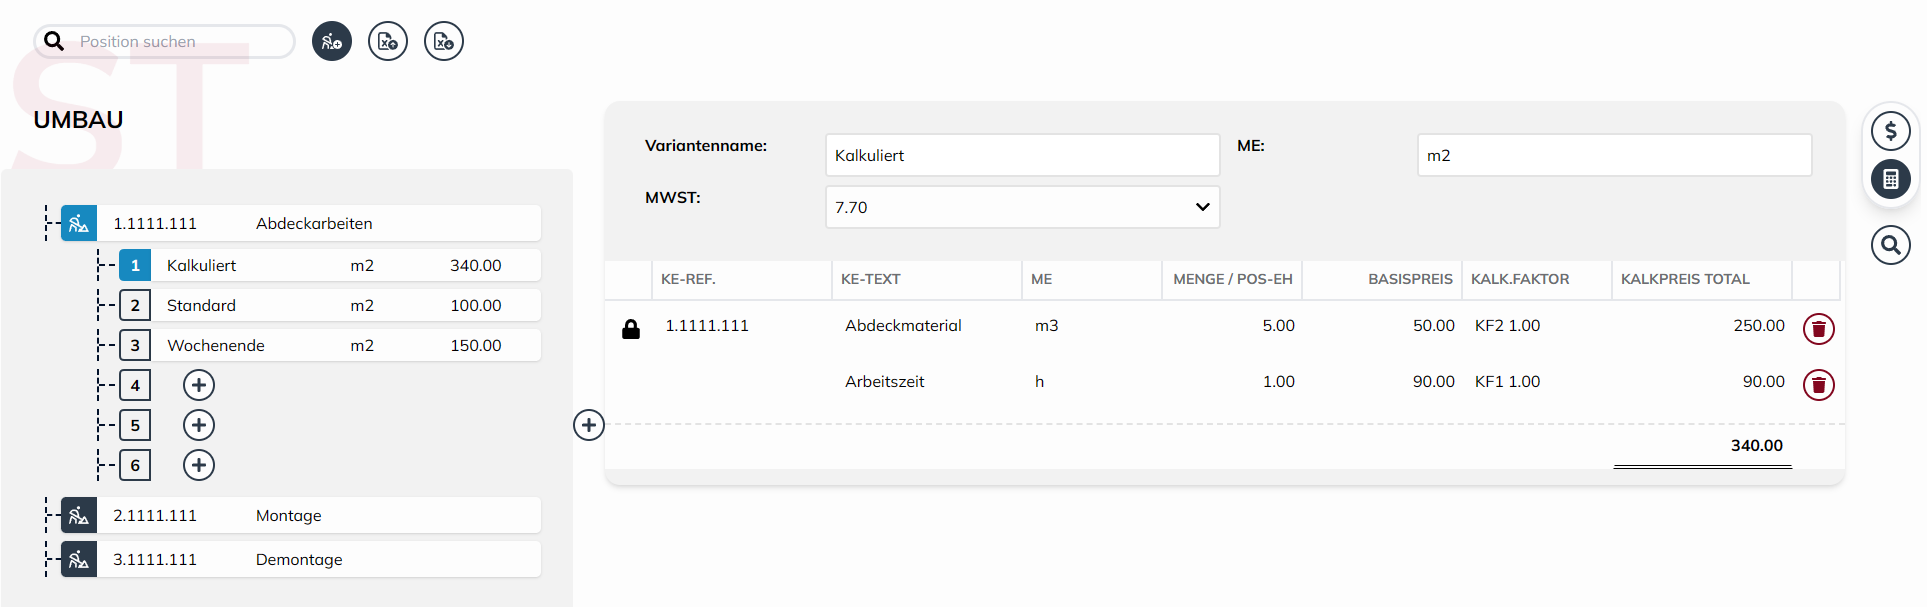Screen dimensions: 1927x607
Task: Expand the Montage position 2.1111.111
Action: (x=79, y=516)
